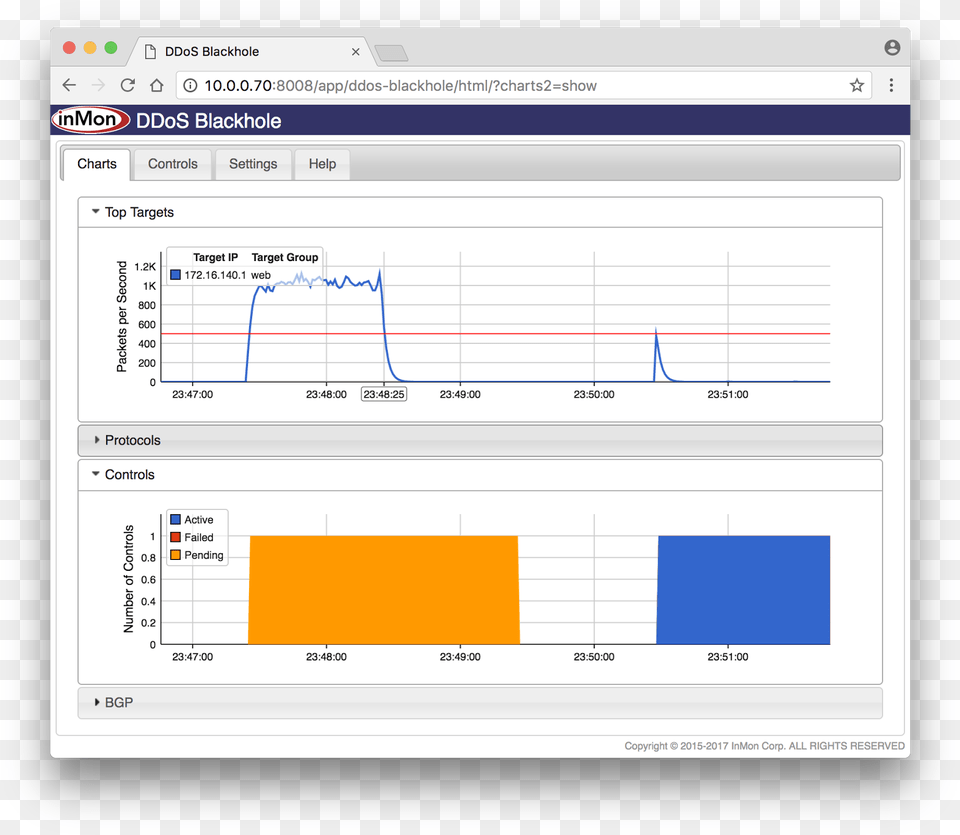
Task: Click the browser forward arrow
Action: [x=98, y=86]
